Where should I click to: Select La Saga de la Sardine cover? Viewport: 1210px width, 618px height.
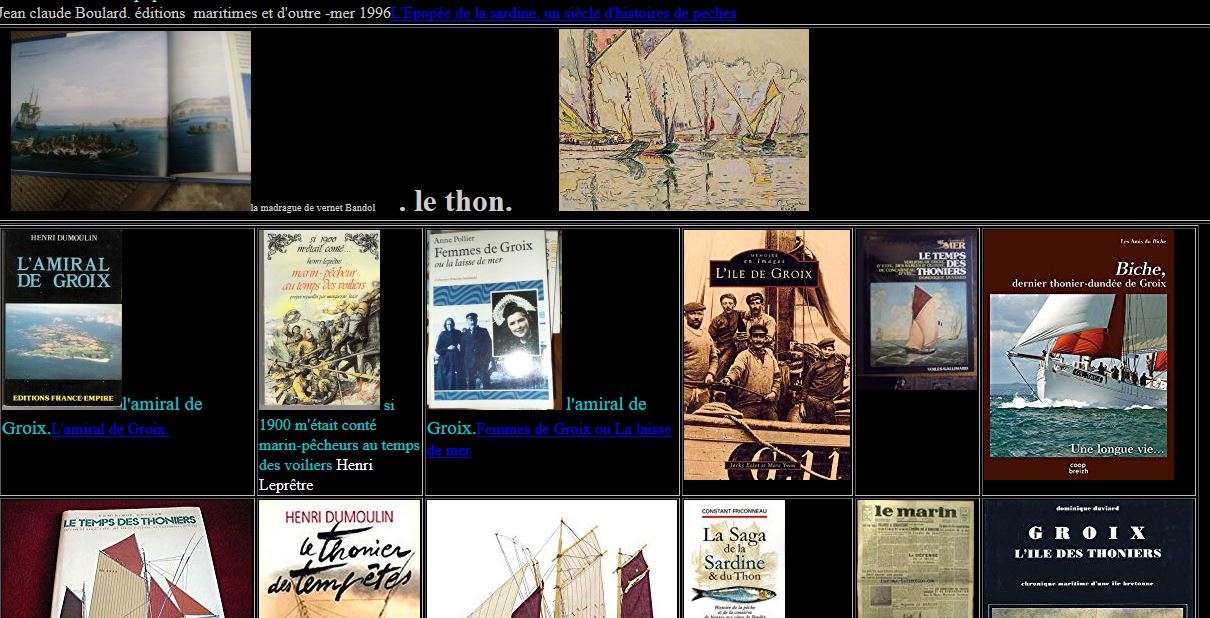[734, 559]
